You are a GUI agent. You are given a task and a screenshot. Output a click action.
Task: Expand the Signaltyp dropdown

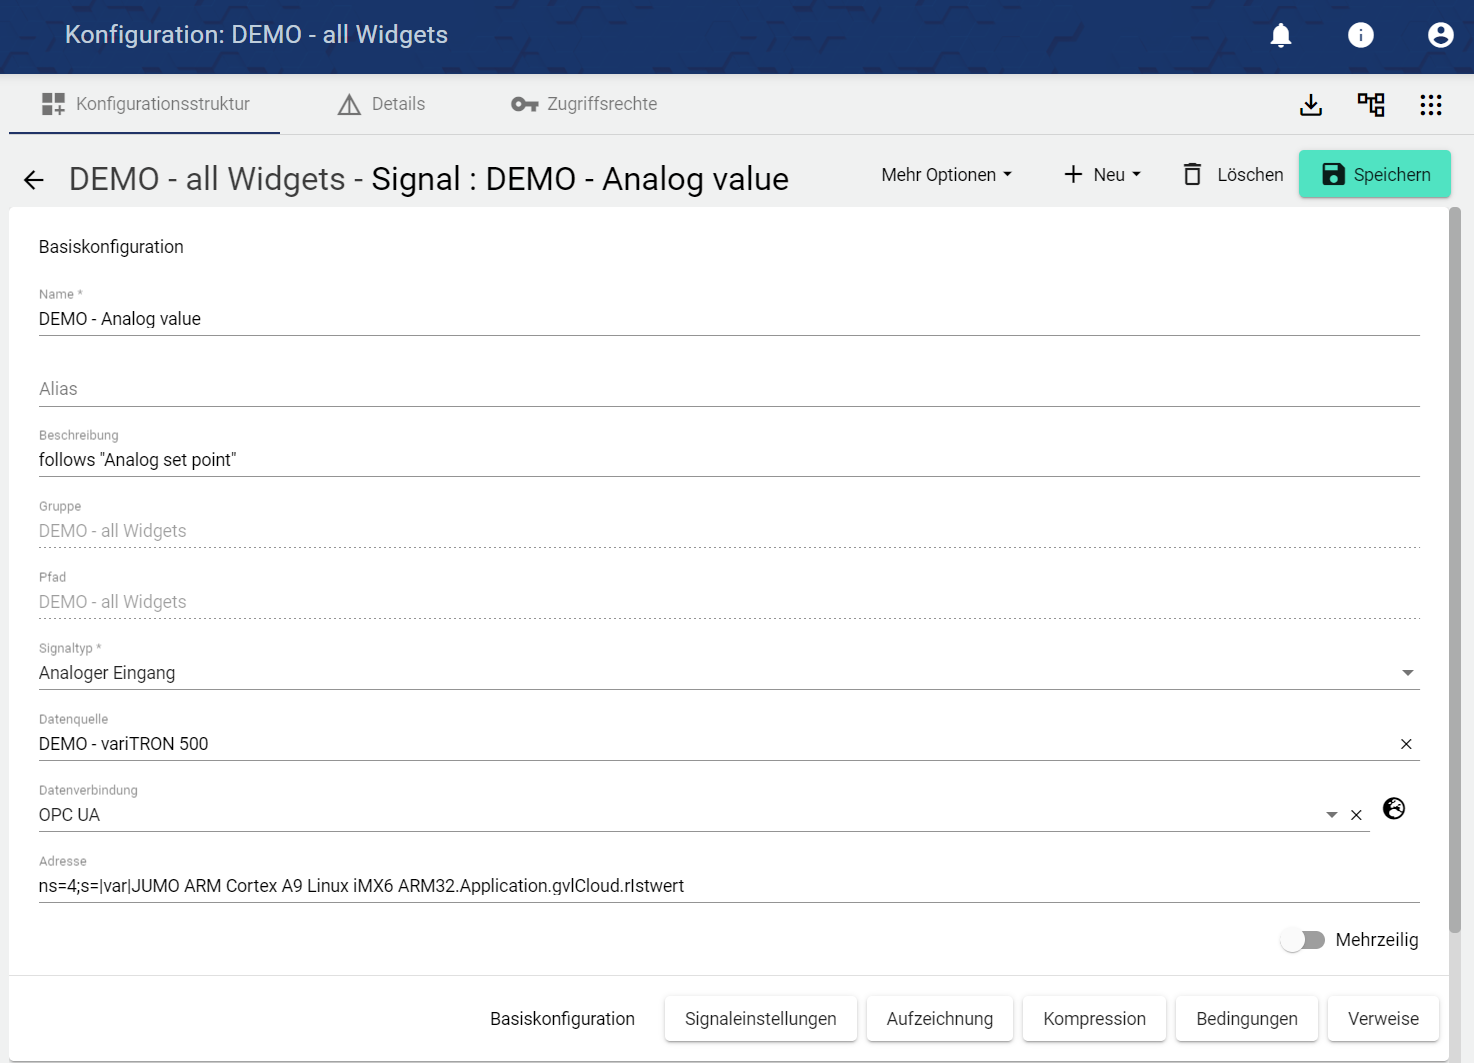(1407, 673)
